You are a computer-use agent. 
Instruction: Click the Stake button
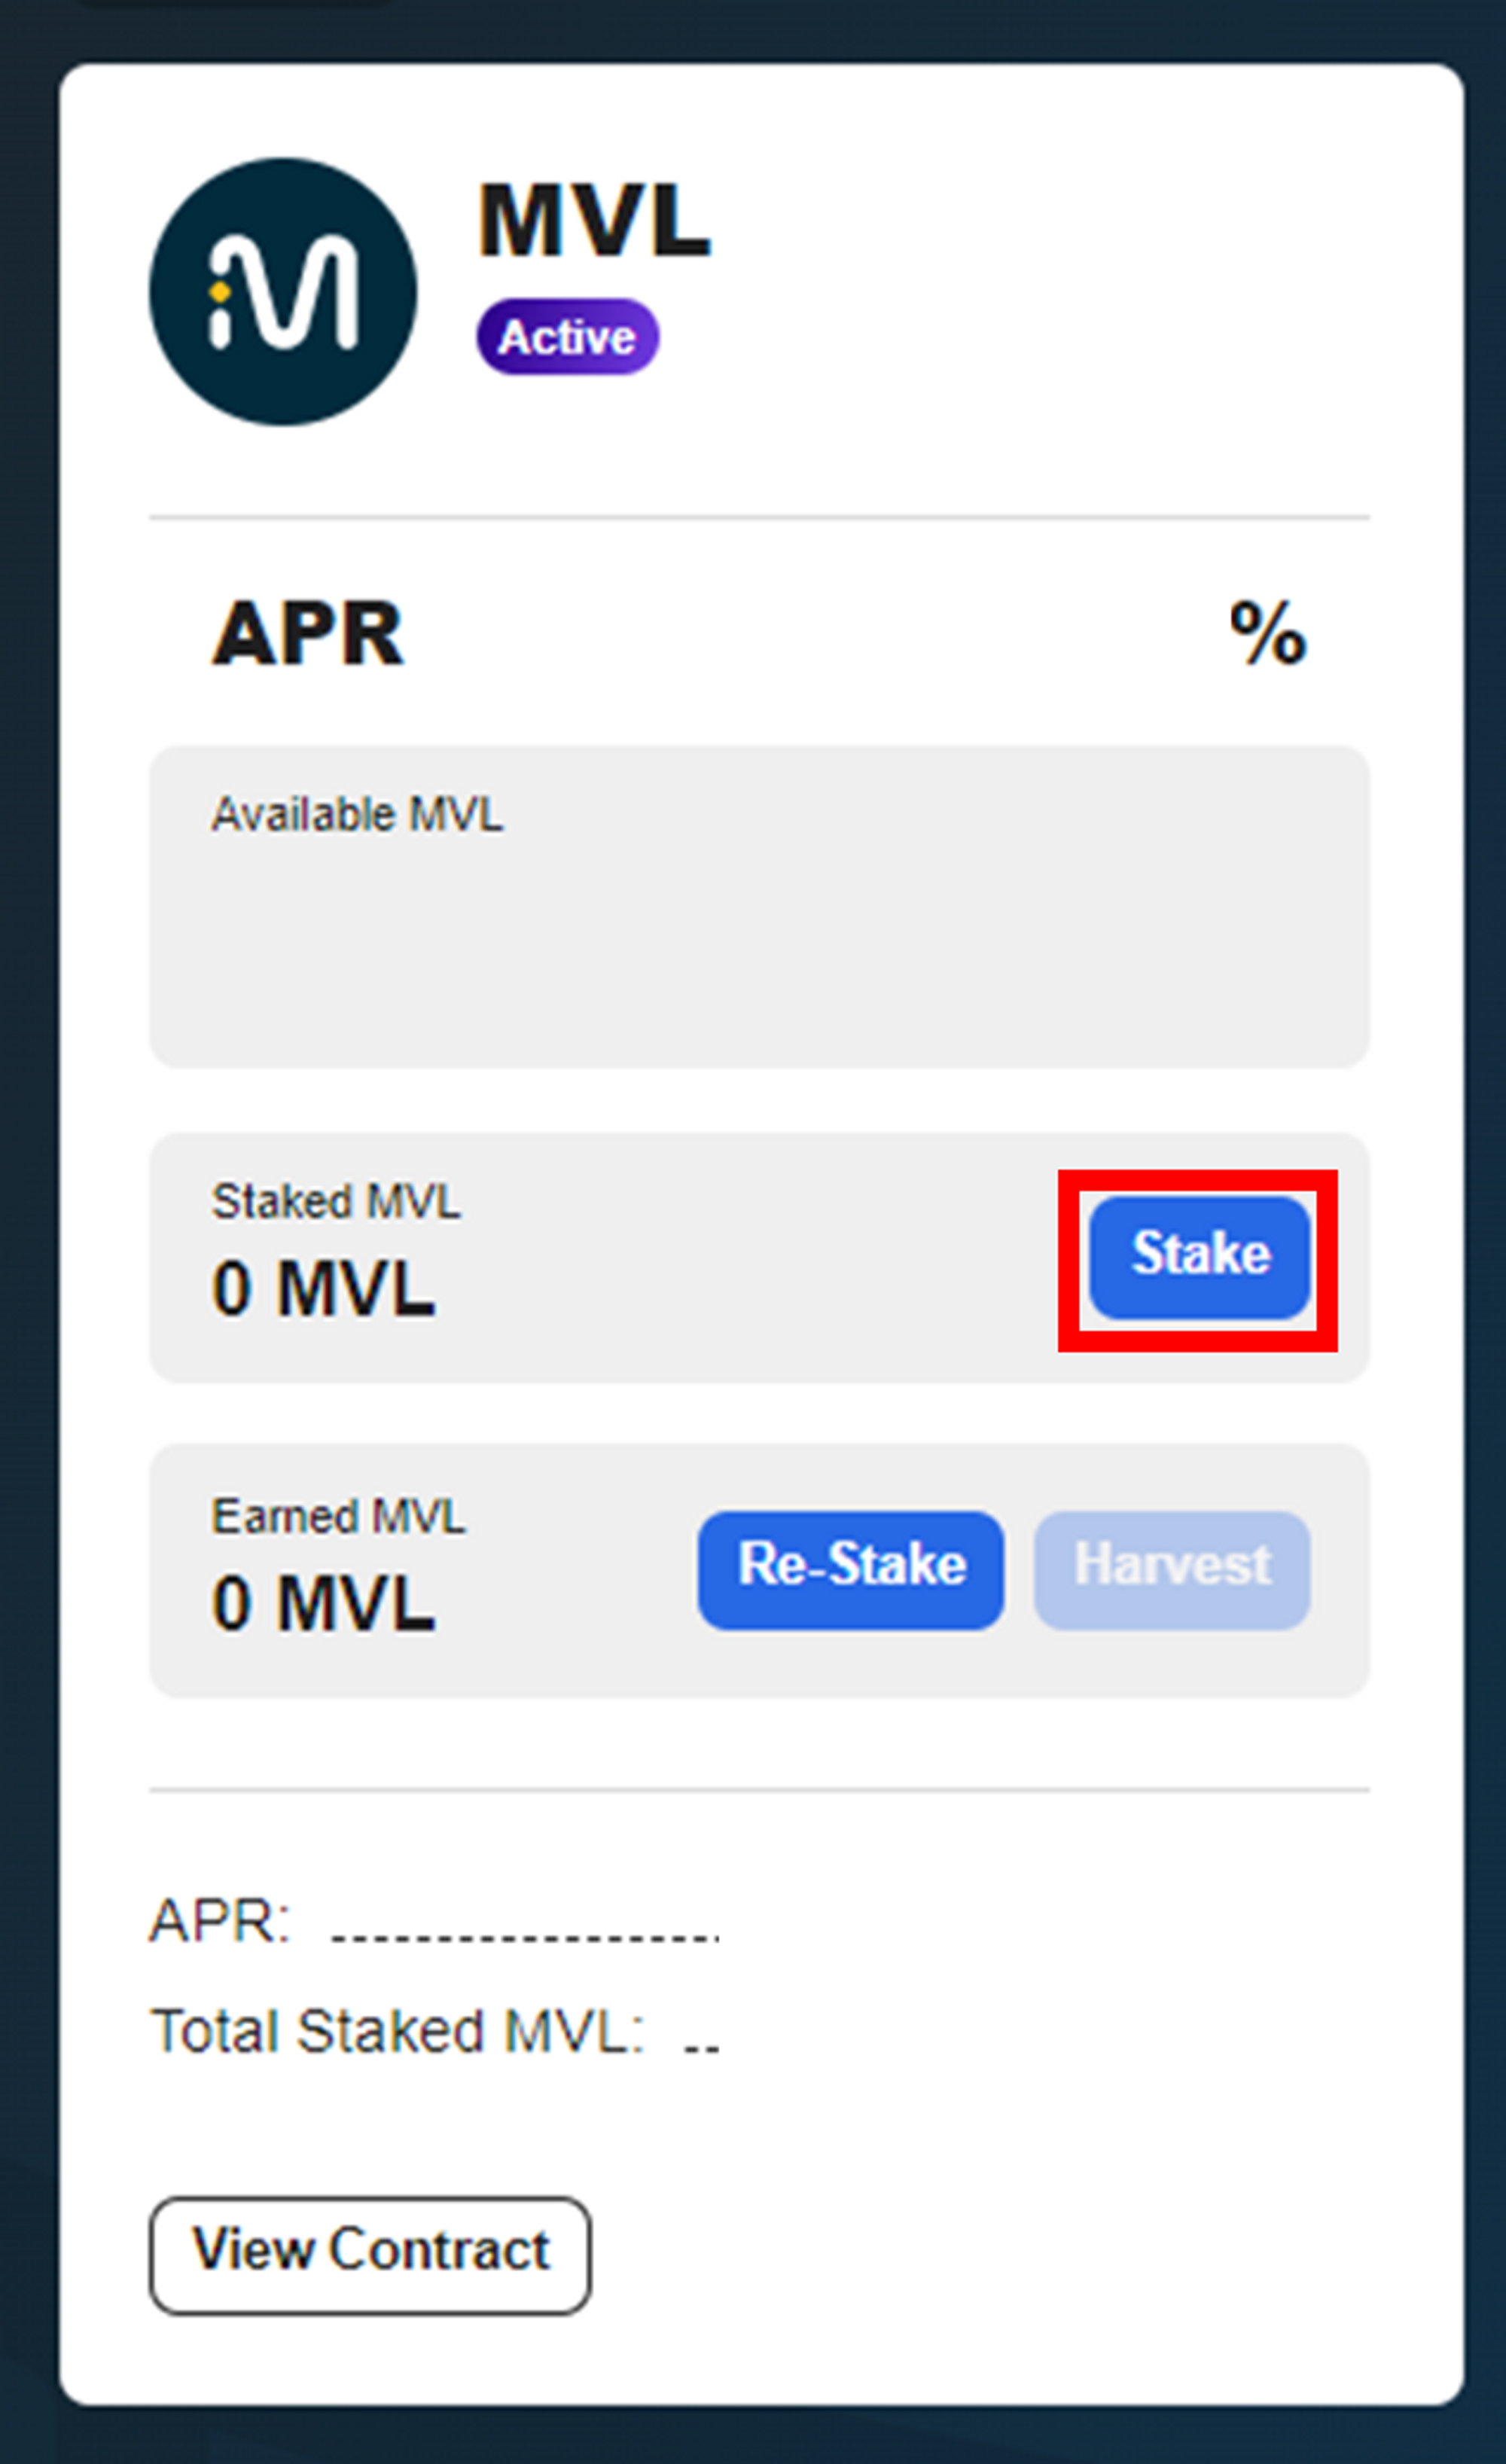(x=1199, y=1258)
